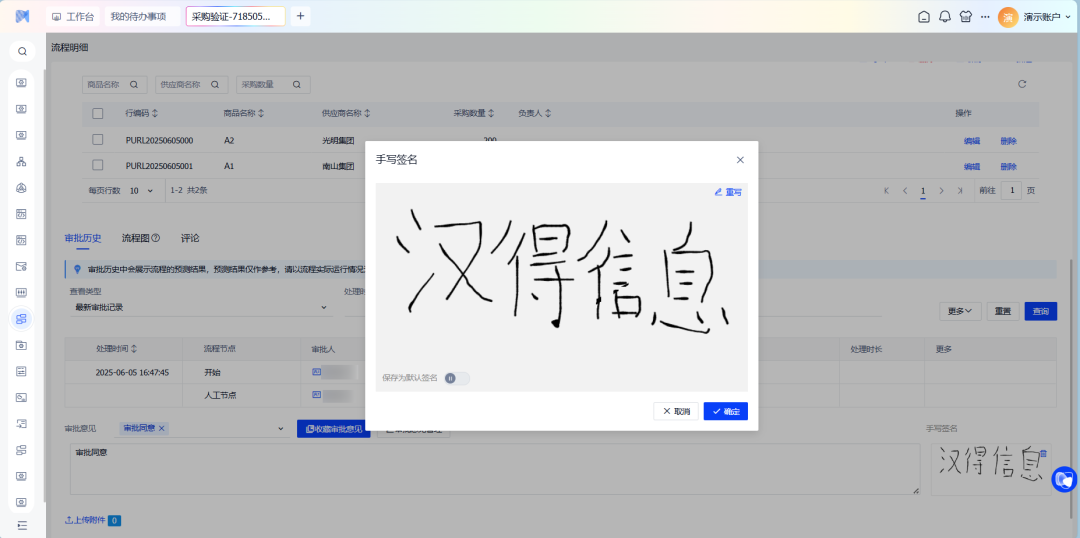
Task: Click the plus icon to add tab
Action: 301,16
